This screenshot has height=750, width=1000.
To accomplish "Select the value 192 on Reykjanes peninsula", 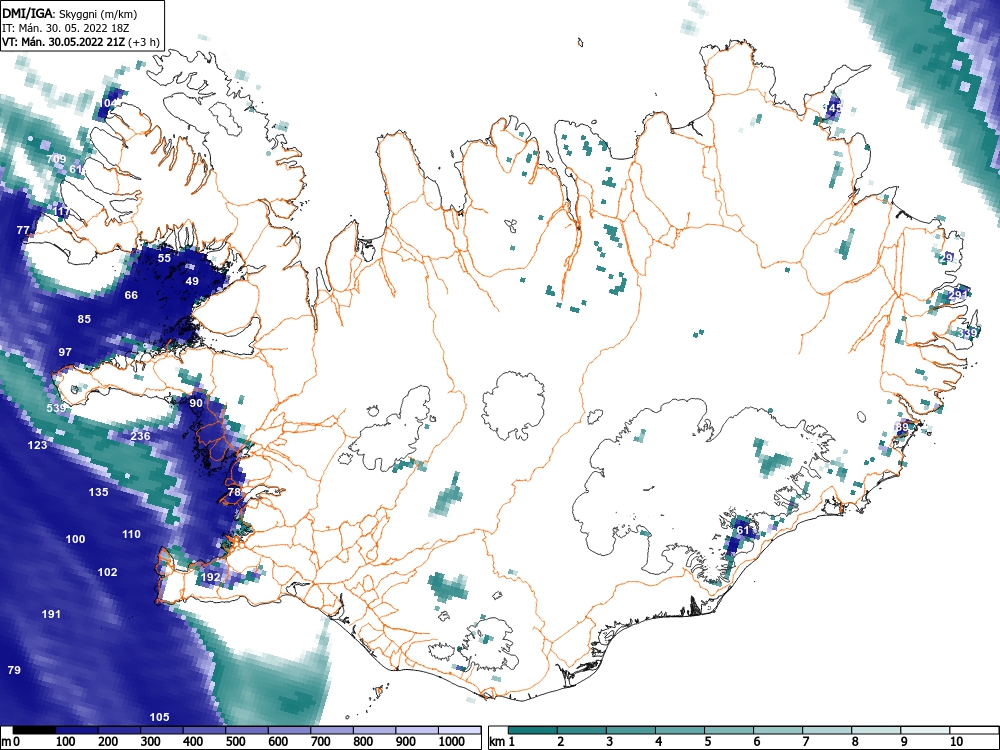I will point(210,577).
